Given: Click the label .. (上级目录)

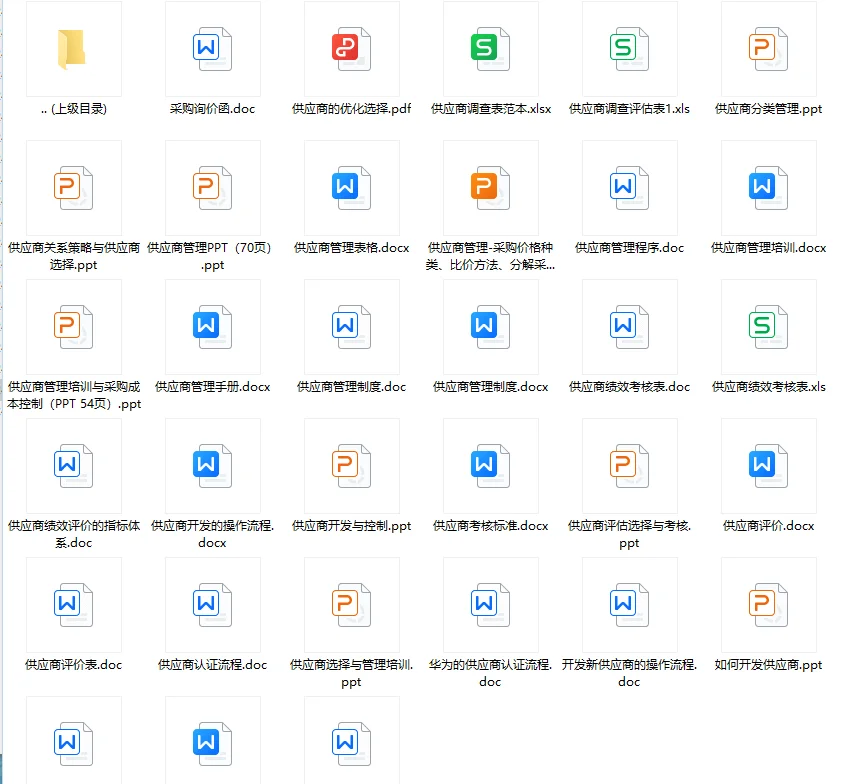Looking at the screenshot, I should pyautogui.click(x=73, y=109).
